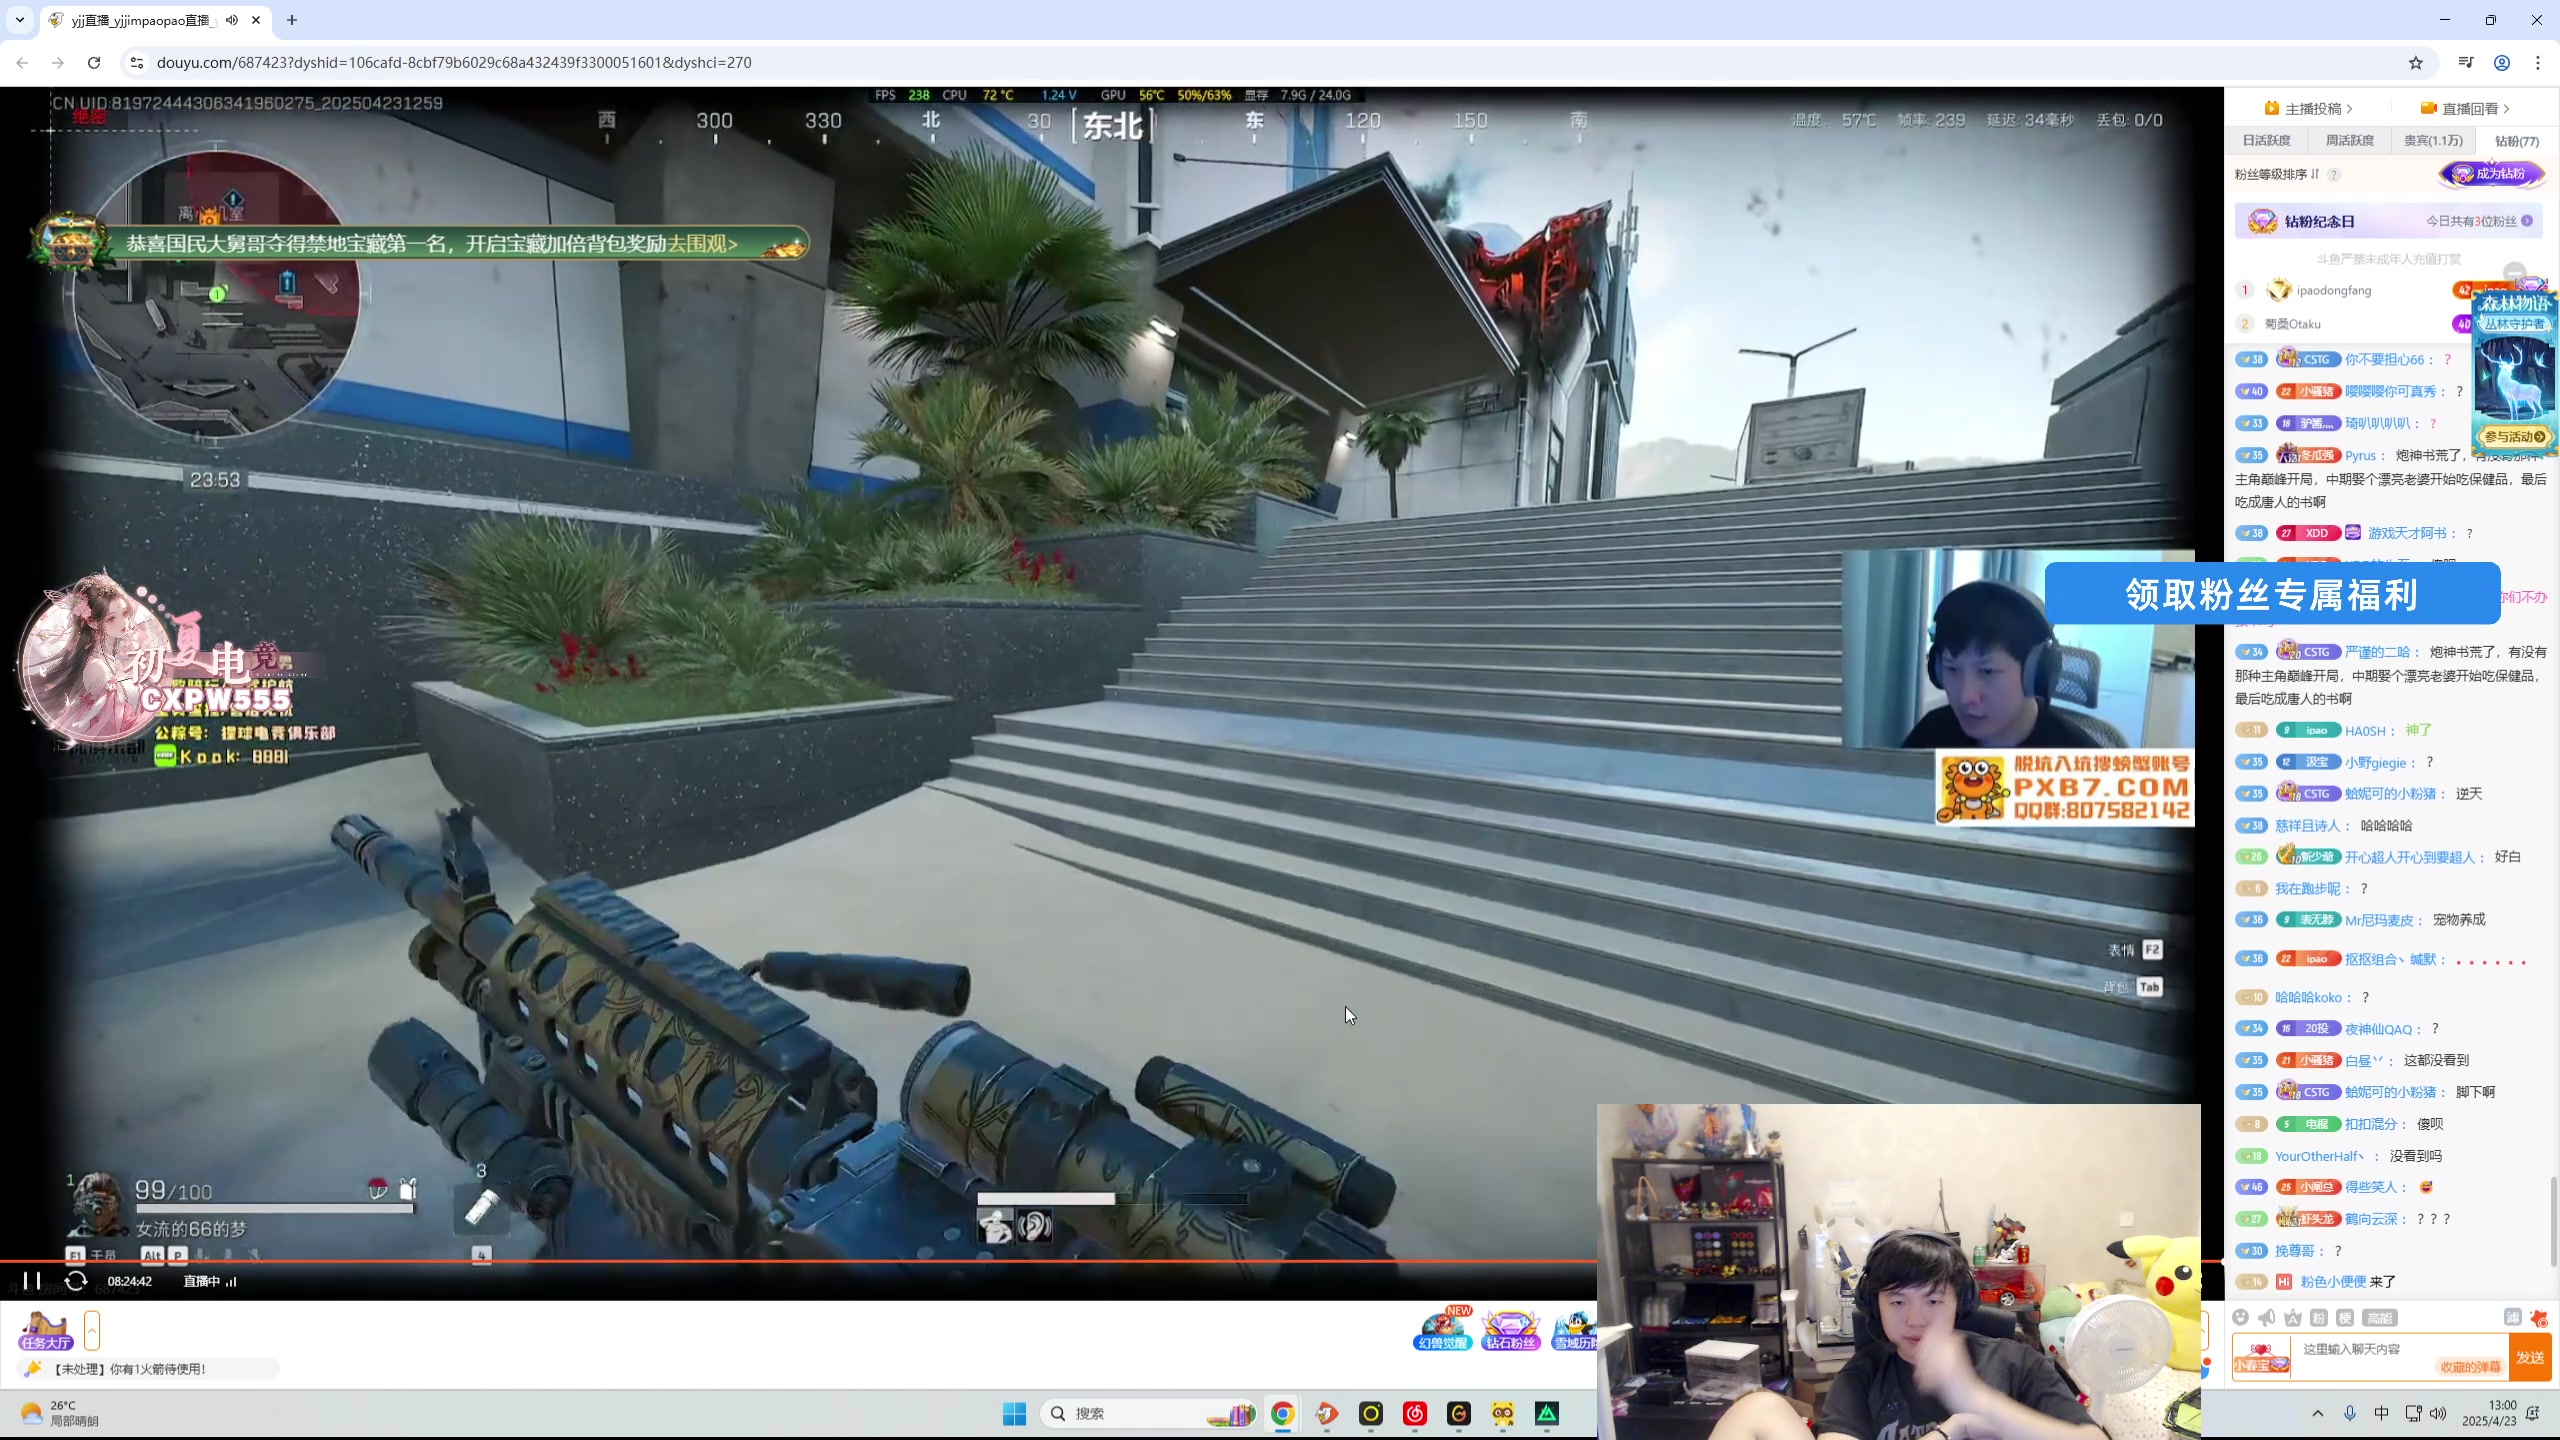2560x1440 pixels.
Task: Collapse the 森林物语 activity widget with minus button
Action: (x=2514, y=273)
